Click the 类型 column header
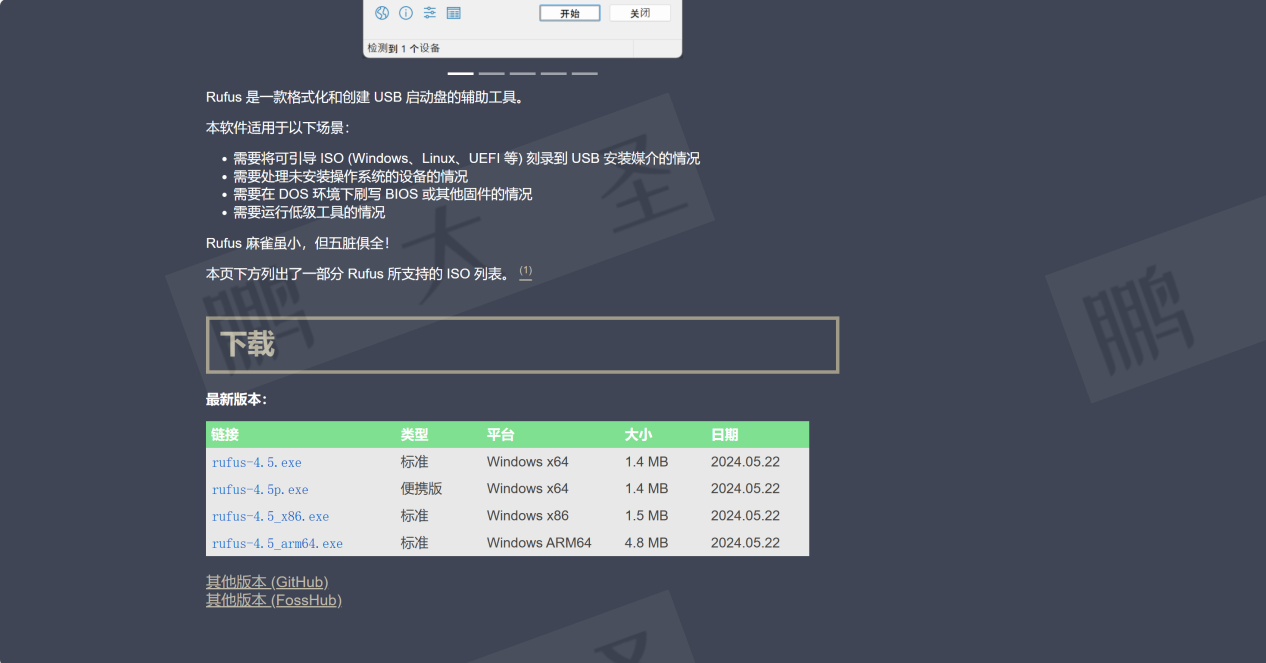Viewport: 1266px width, 663px height. [415, 435]
